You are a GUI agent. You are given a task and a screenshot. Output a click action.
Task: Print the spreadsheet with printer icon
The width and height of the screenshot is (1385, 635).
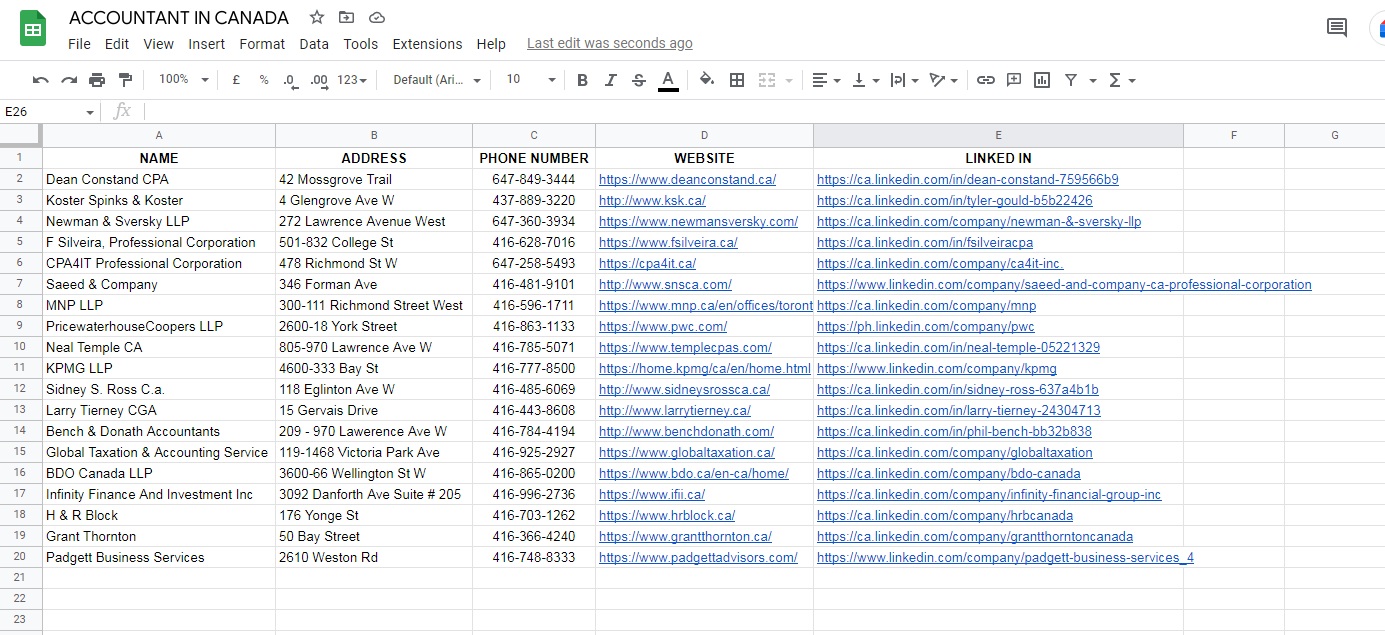tap(97, 80)
